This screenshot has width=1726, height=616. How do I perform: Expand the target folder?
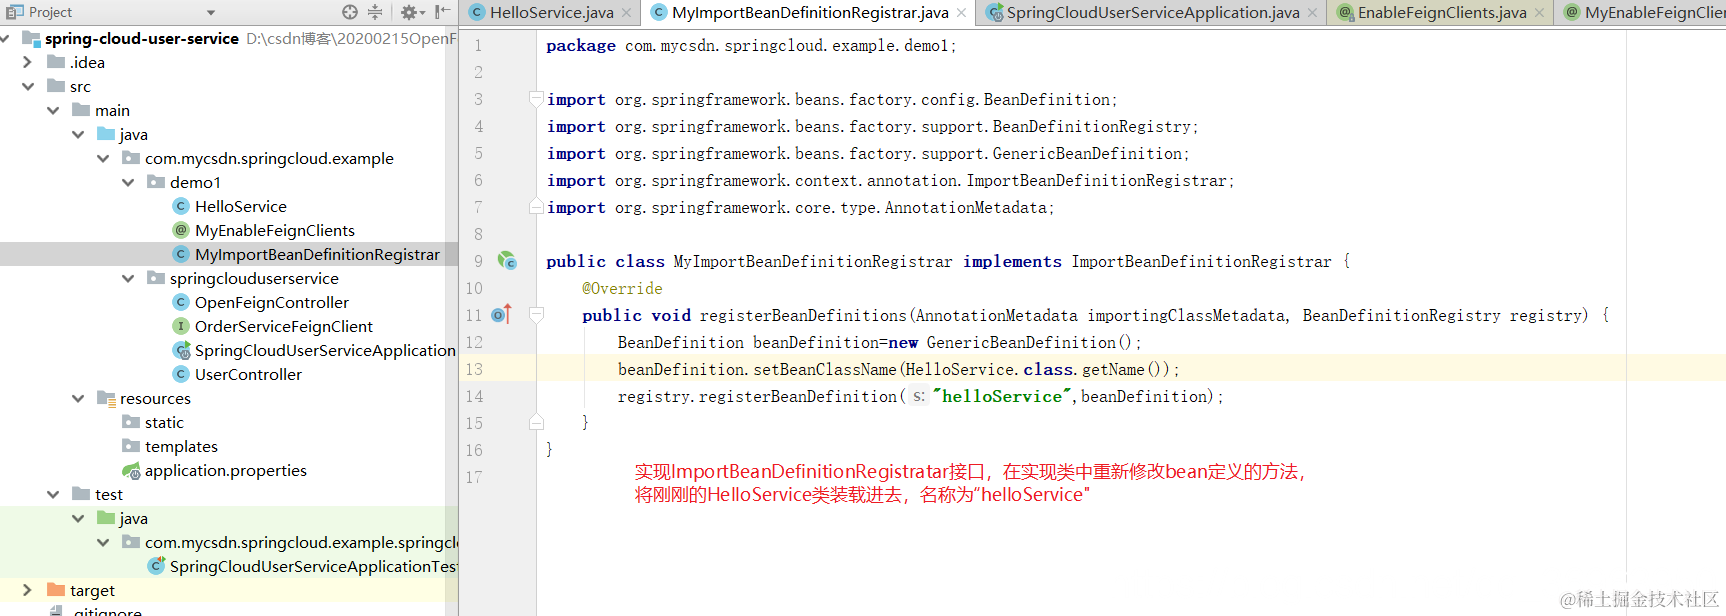point(28,590)
